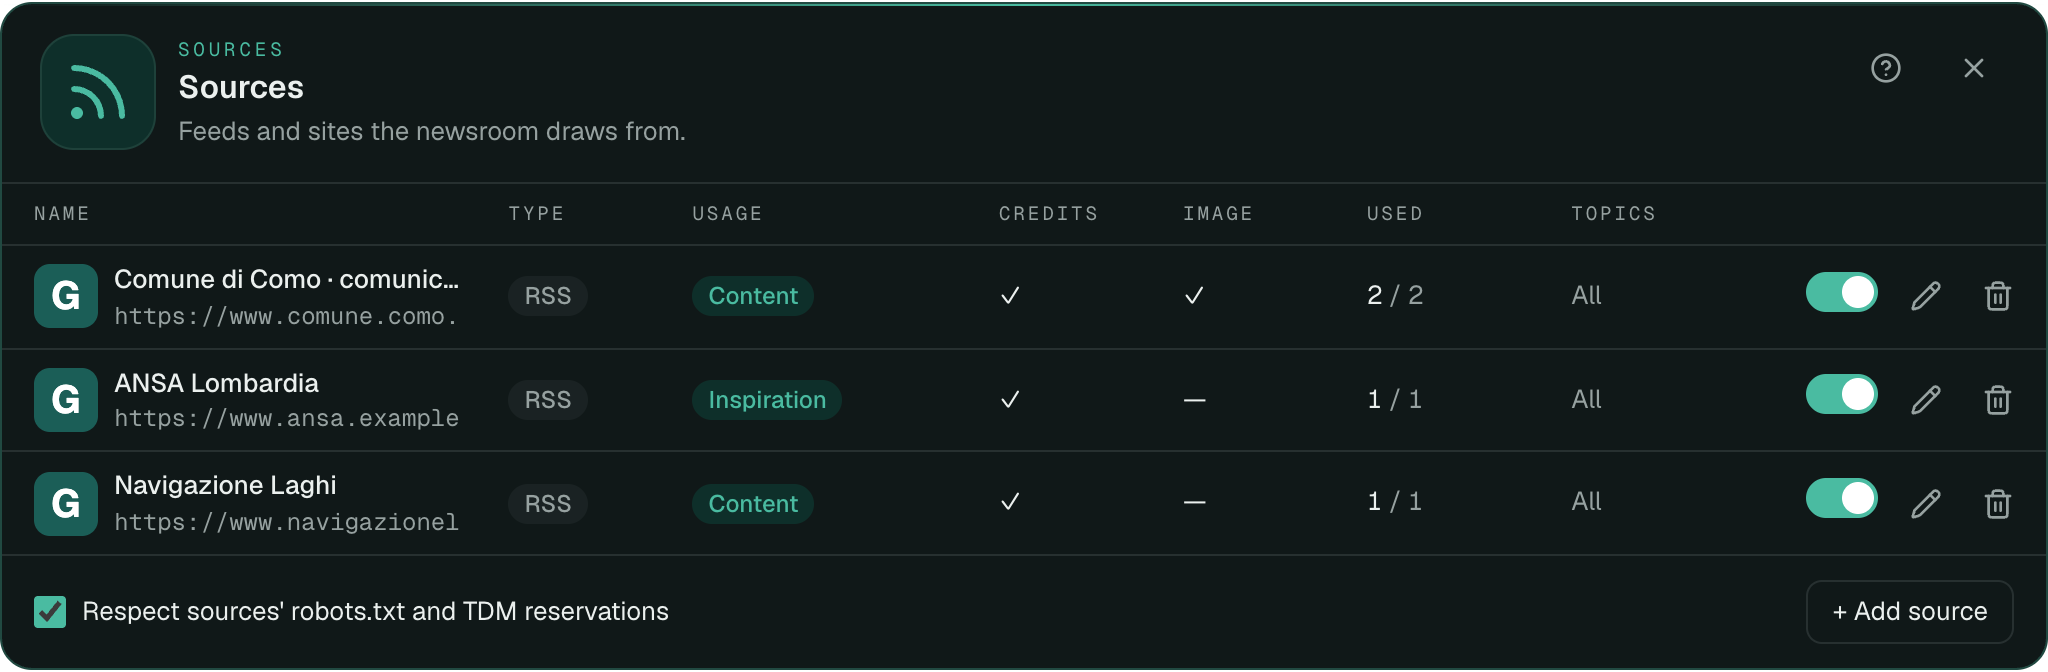Click the Sources RSS feed icon
The image size is (2048, 672).
[98, 92]
